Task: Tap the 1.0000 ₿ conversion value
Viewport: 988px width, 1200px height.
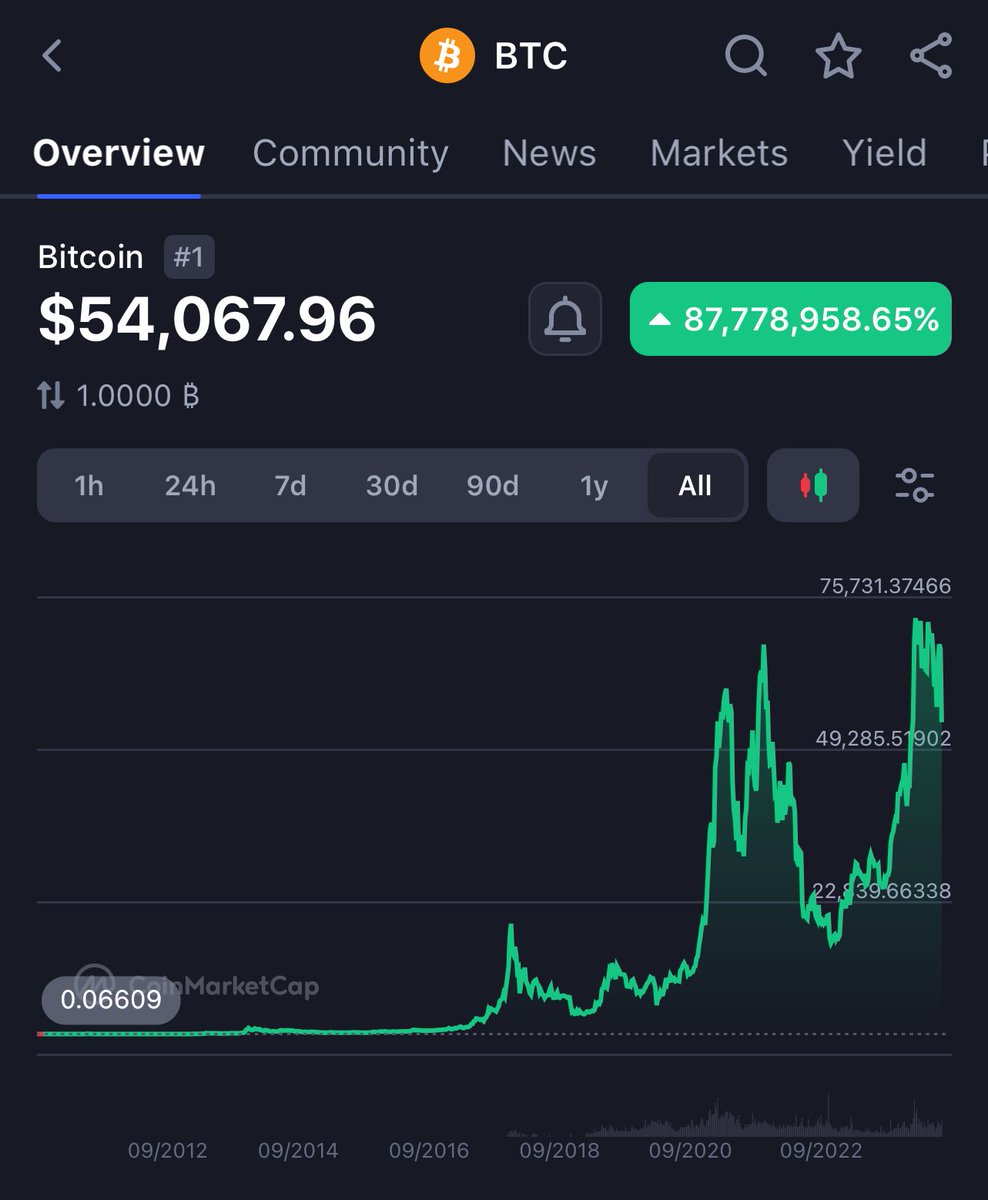Action: [x=138, y=396]
